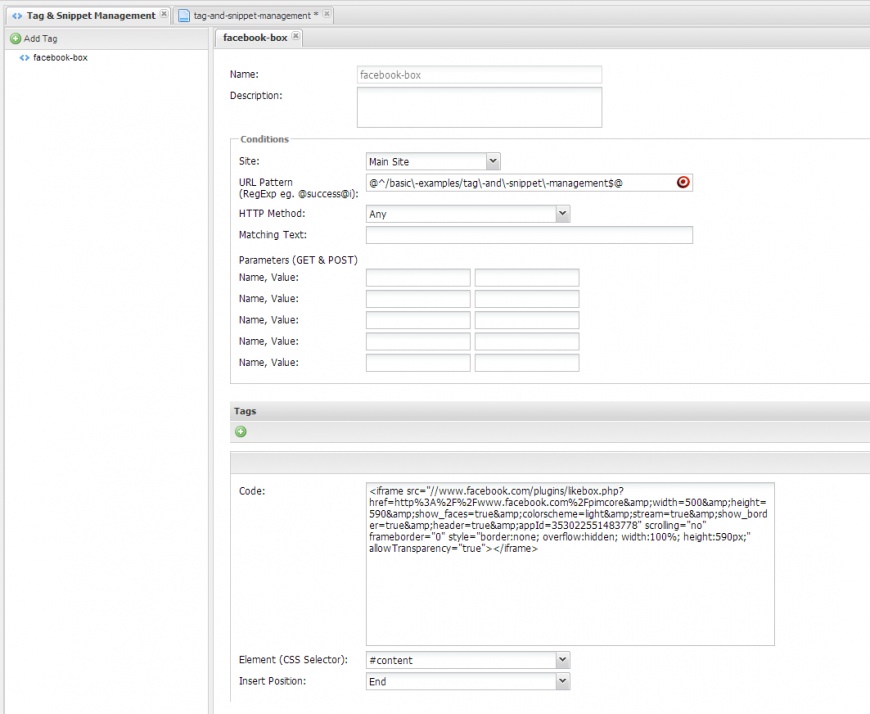The image size is (870, 714).
Task: Expand the HTTP Method dropdown
Action: pos(562,214)
